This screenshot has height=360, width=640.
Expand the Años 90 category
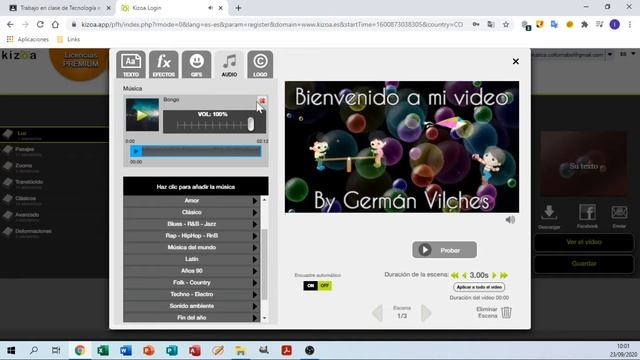[x=191, y=271]
